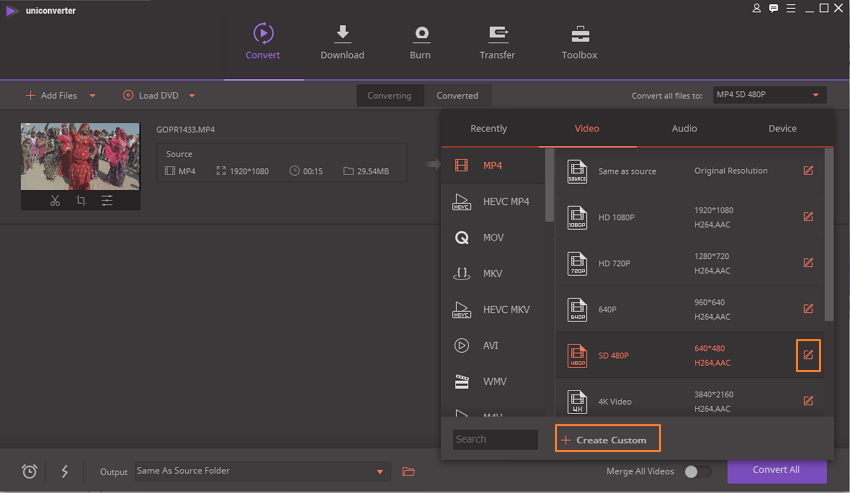Click the user account icon
850x493 pixels.
(x=756, y=8)
